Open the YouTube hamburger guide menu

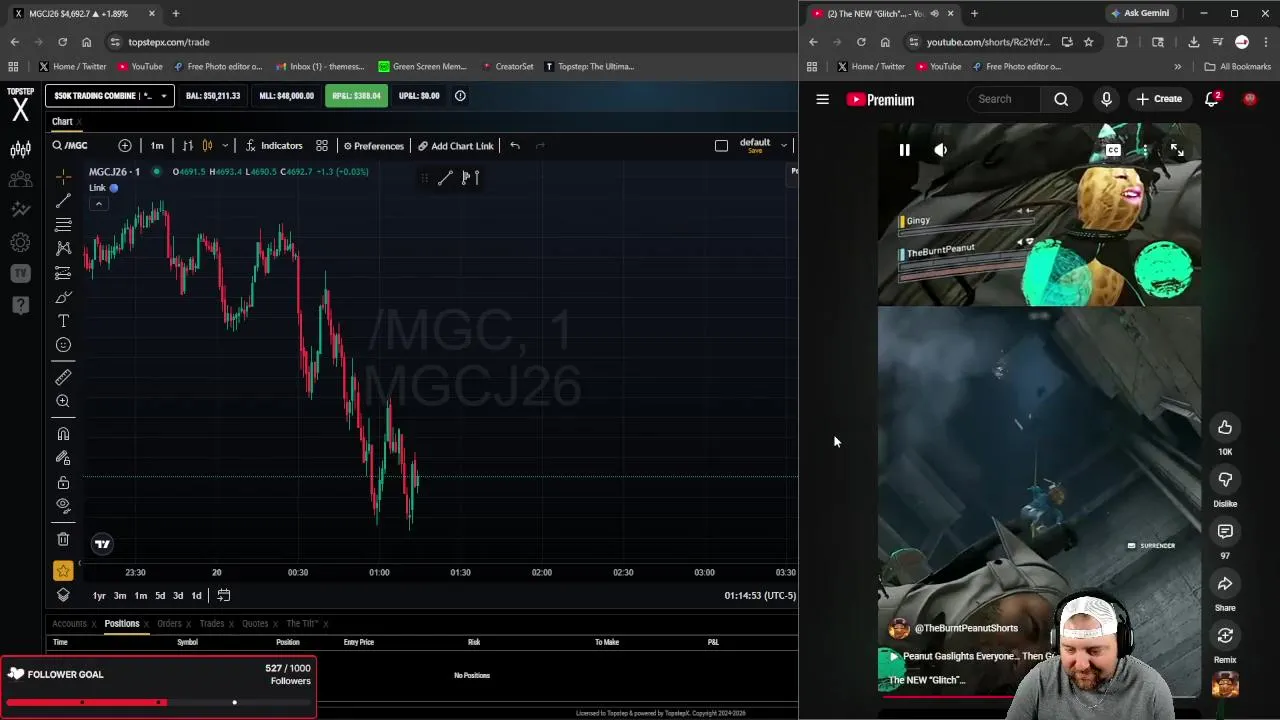[x=822, y=99]
